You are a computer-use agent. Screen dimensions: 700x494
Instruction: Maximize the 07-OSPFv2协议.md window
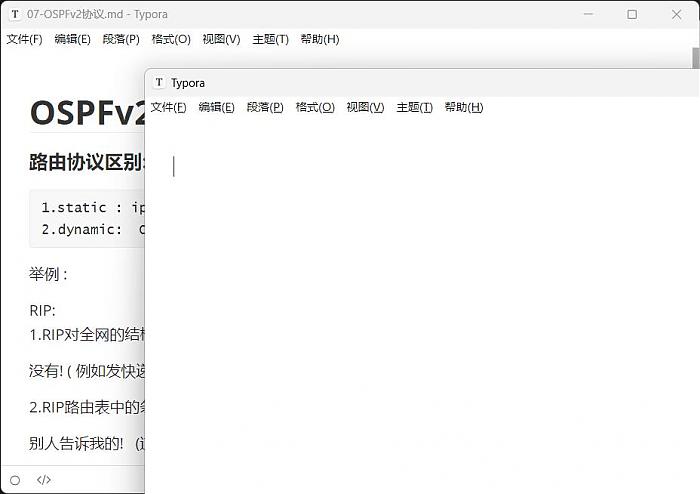click(x=632, y=14)
